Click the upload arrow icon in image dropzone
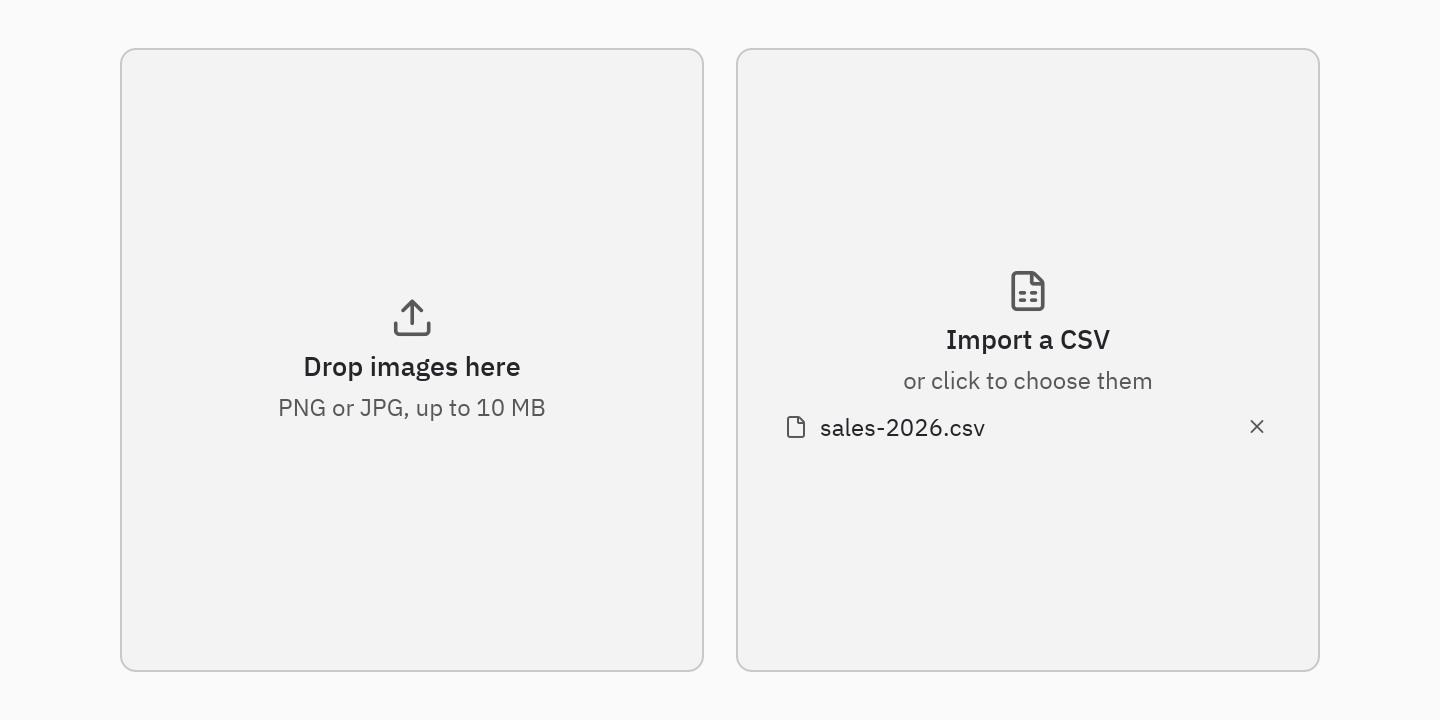 [412, 318]
